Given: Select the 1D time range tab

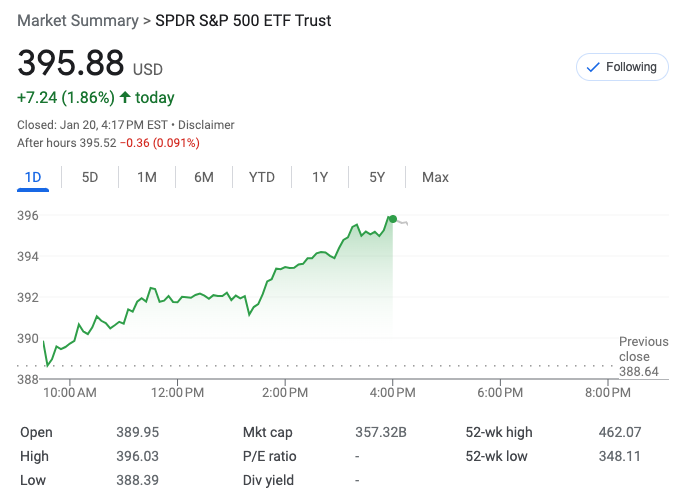Looking at the screenshot, I should click(x=33, y=177).
